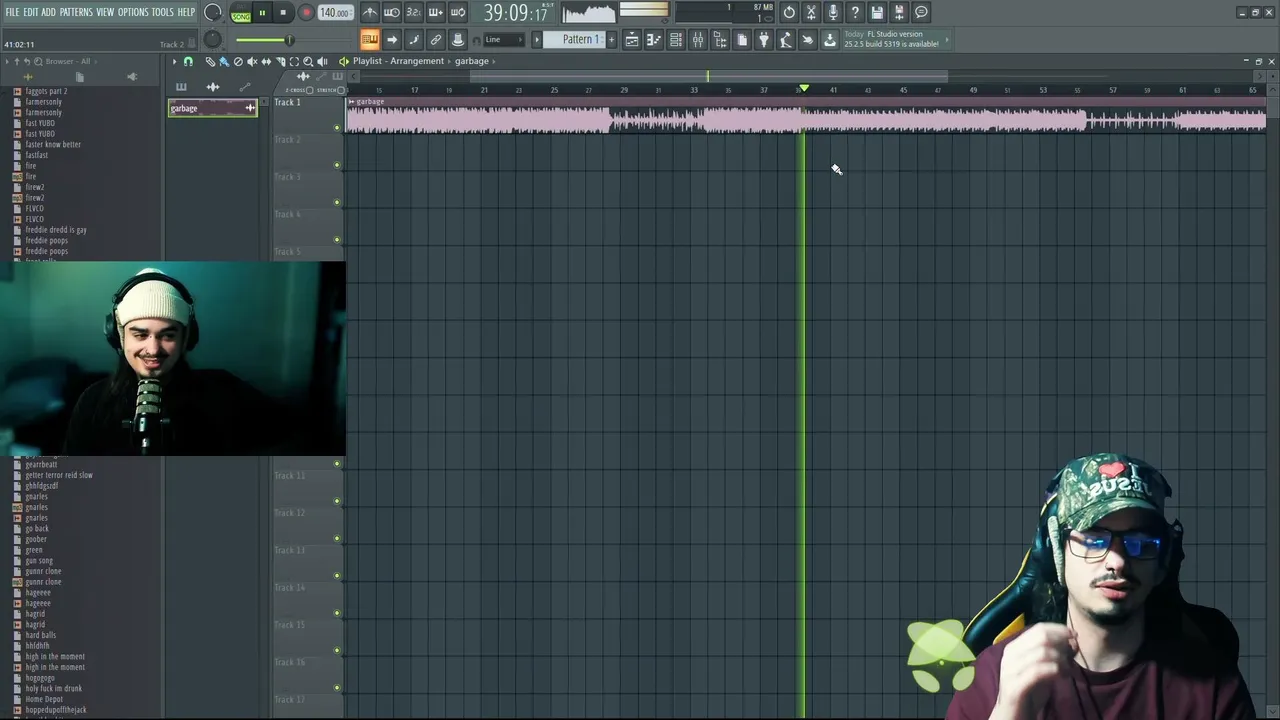Screen dimensions: 1280x720
Task: Select the garbage clip in the picker
Action: 213,108
